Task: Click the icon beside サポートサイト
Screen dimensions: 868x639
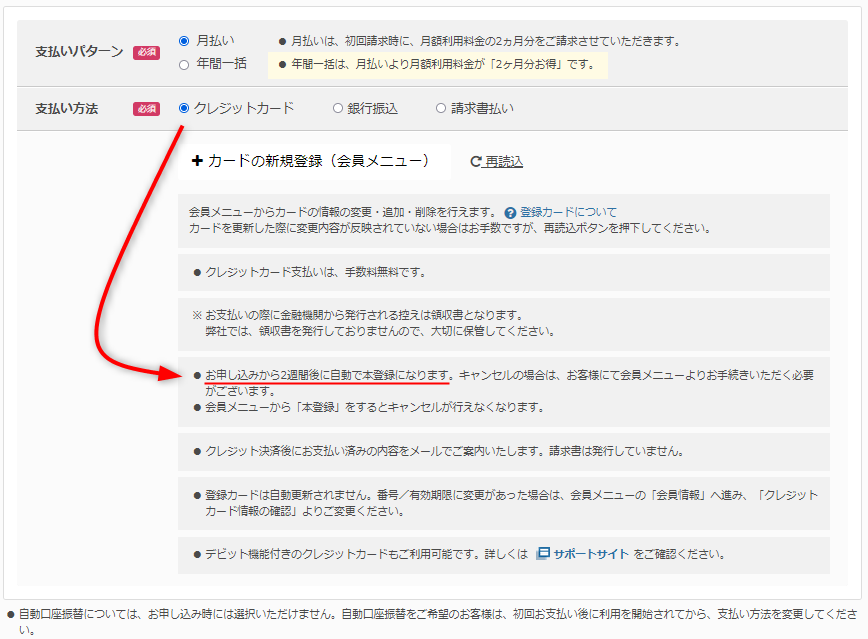Action: click(543, 553)
